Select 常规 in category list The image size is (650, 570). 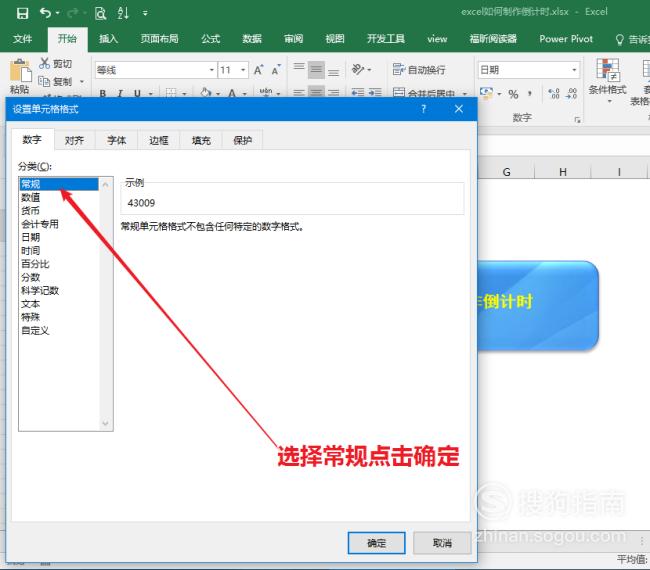59,184
